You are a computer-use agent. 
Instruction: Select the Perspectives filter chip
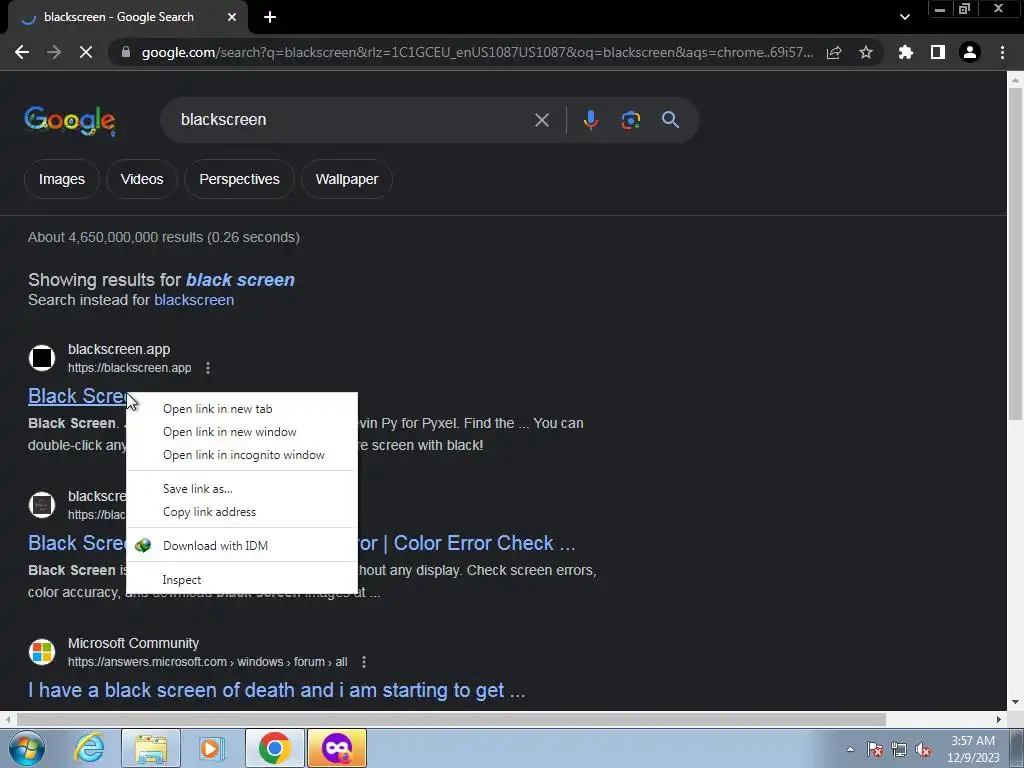(239, 179)
